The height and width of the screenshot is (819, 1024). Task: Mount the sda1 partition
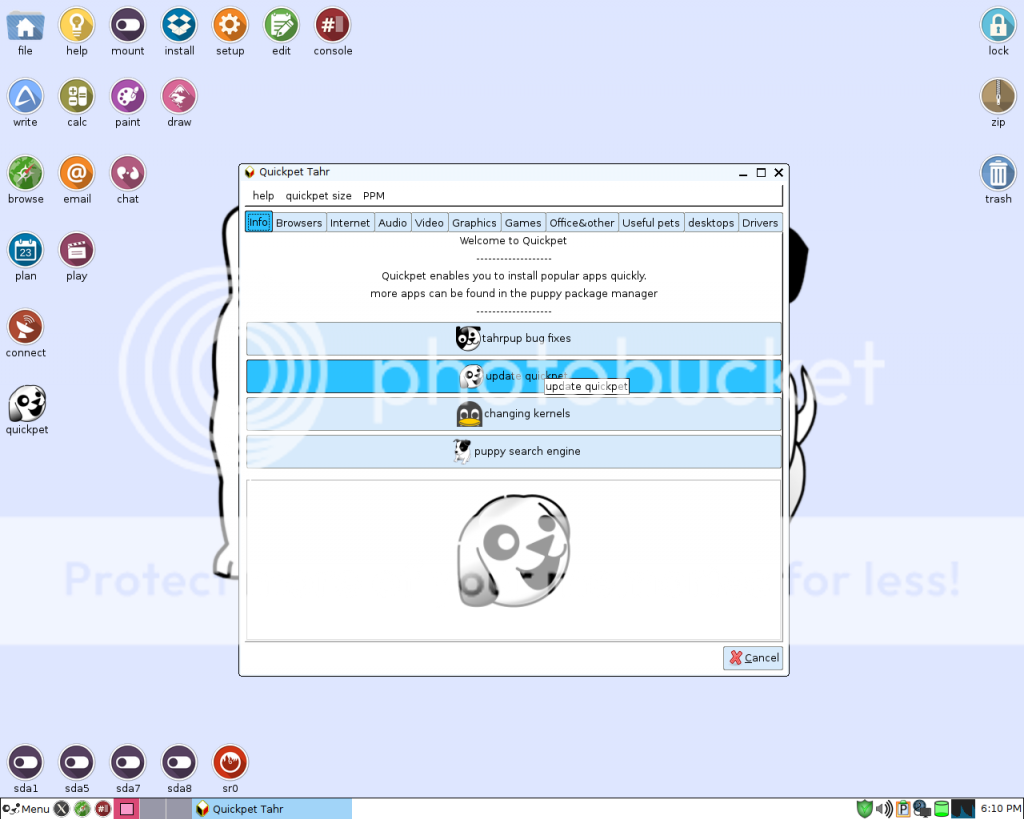tap(25, 762)
